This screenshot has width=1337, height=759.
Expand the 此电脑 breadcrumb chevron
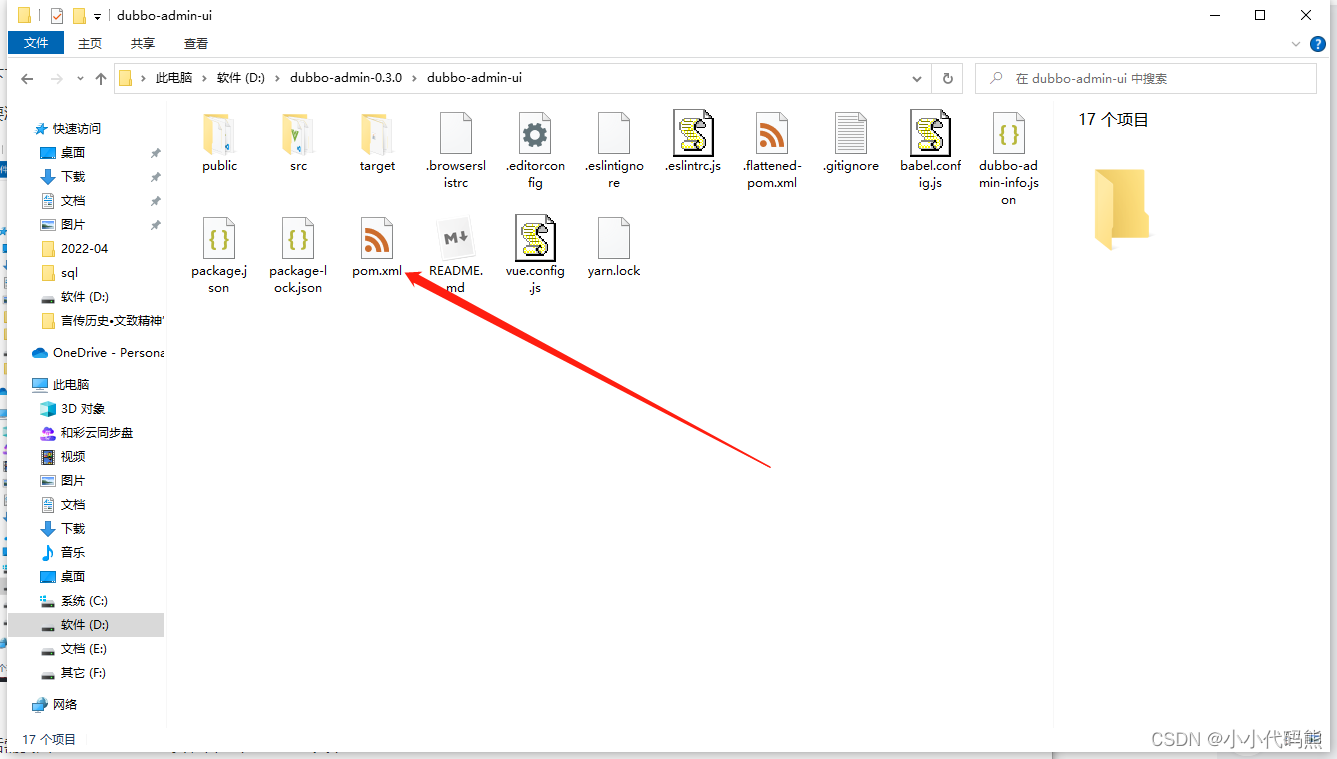pyautogui.click(x=204, y=78)
